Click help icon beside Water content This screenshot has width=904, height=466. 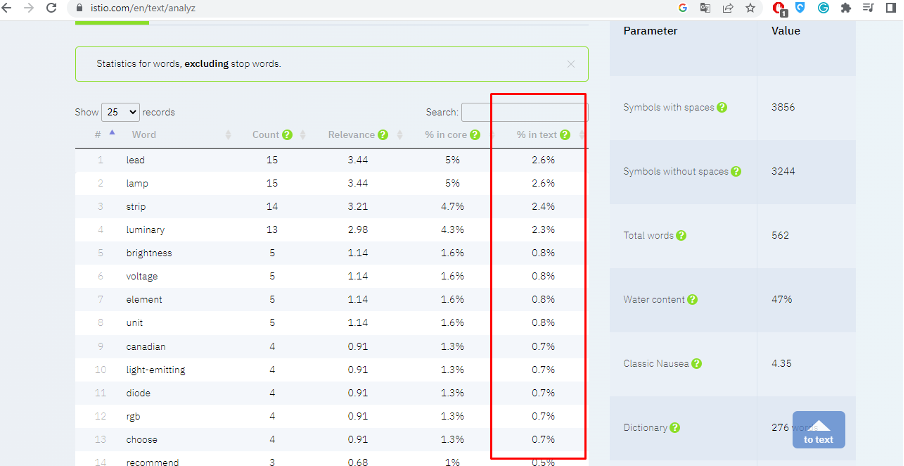(693, 299)
